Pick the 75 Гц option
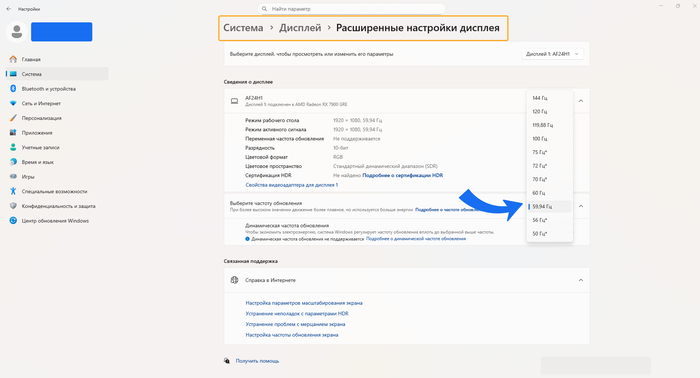Viewport: 700px width, 378px height. point(550,152)
